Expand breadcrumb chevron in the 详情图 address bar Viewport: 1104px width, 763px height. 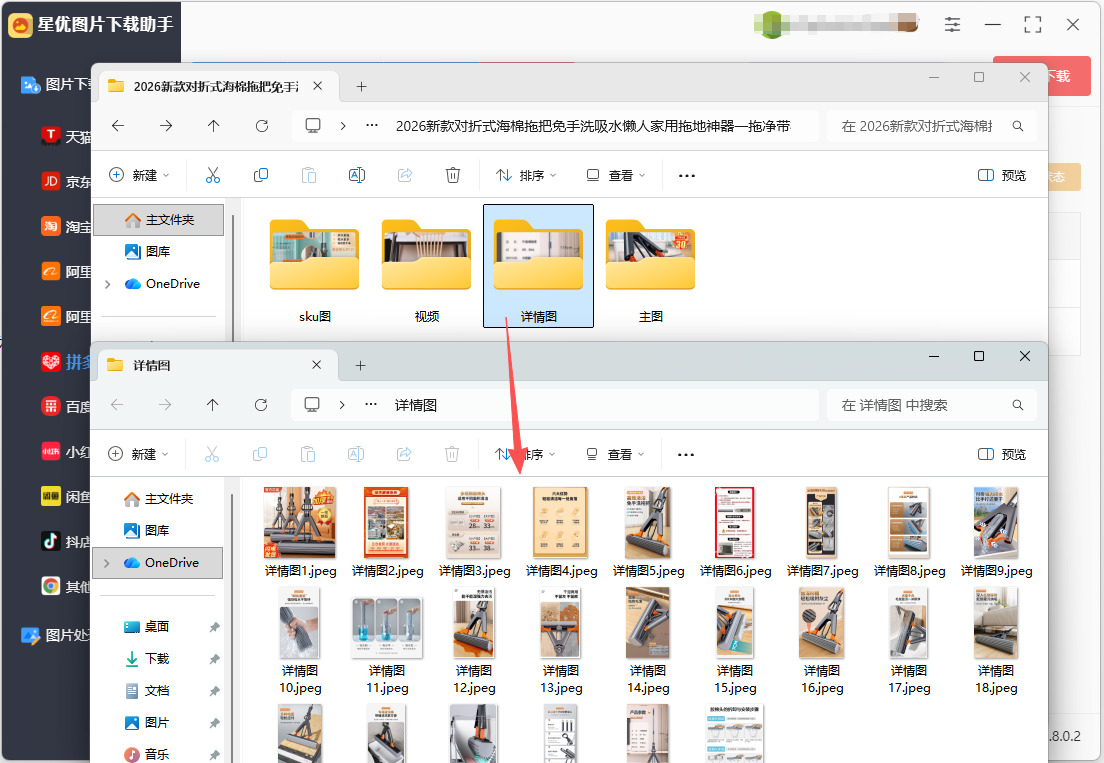coord(341,405)
